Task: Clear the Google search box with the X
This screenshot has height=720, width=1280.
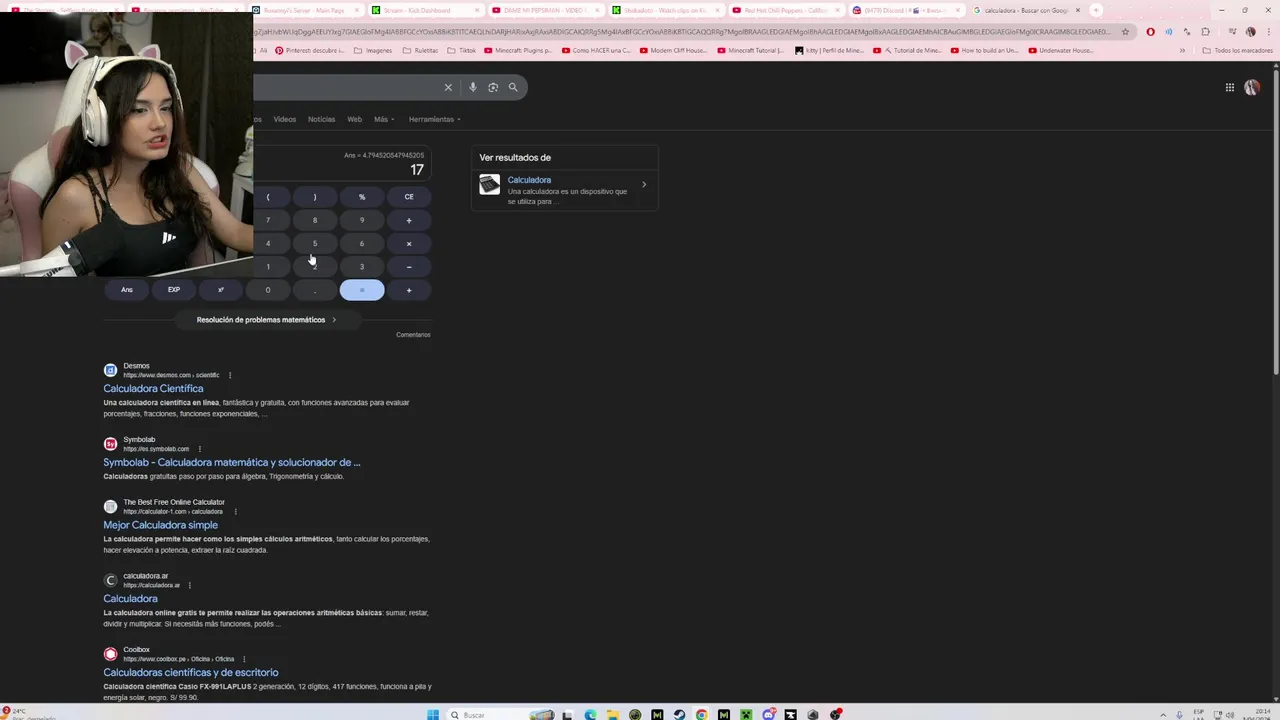Action: 448,87
